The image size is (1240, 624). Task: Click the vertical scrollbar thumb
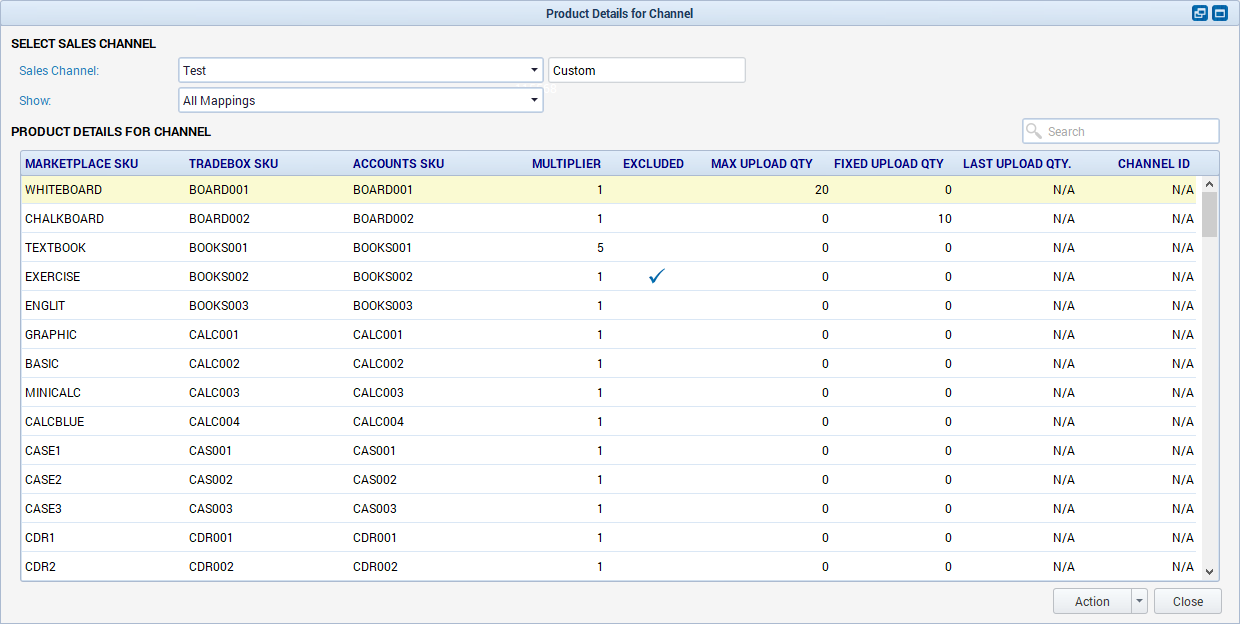pyautogui.click(x=1209, y=214)
